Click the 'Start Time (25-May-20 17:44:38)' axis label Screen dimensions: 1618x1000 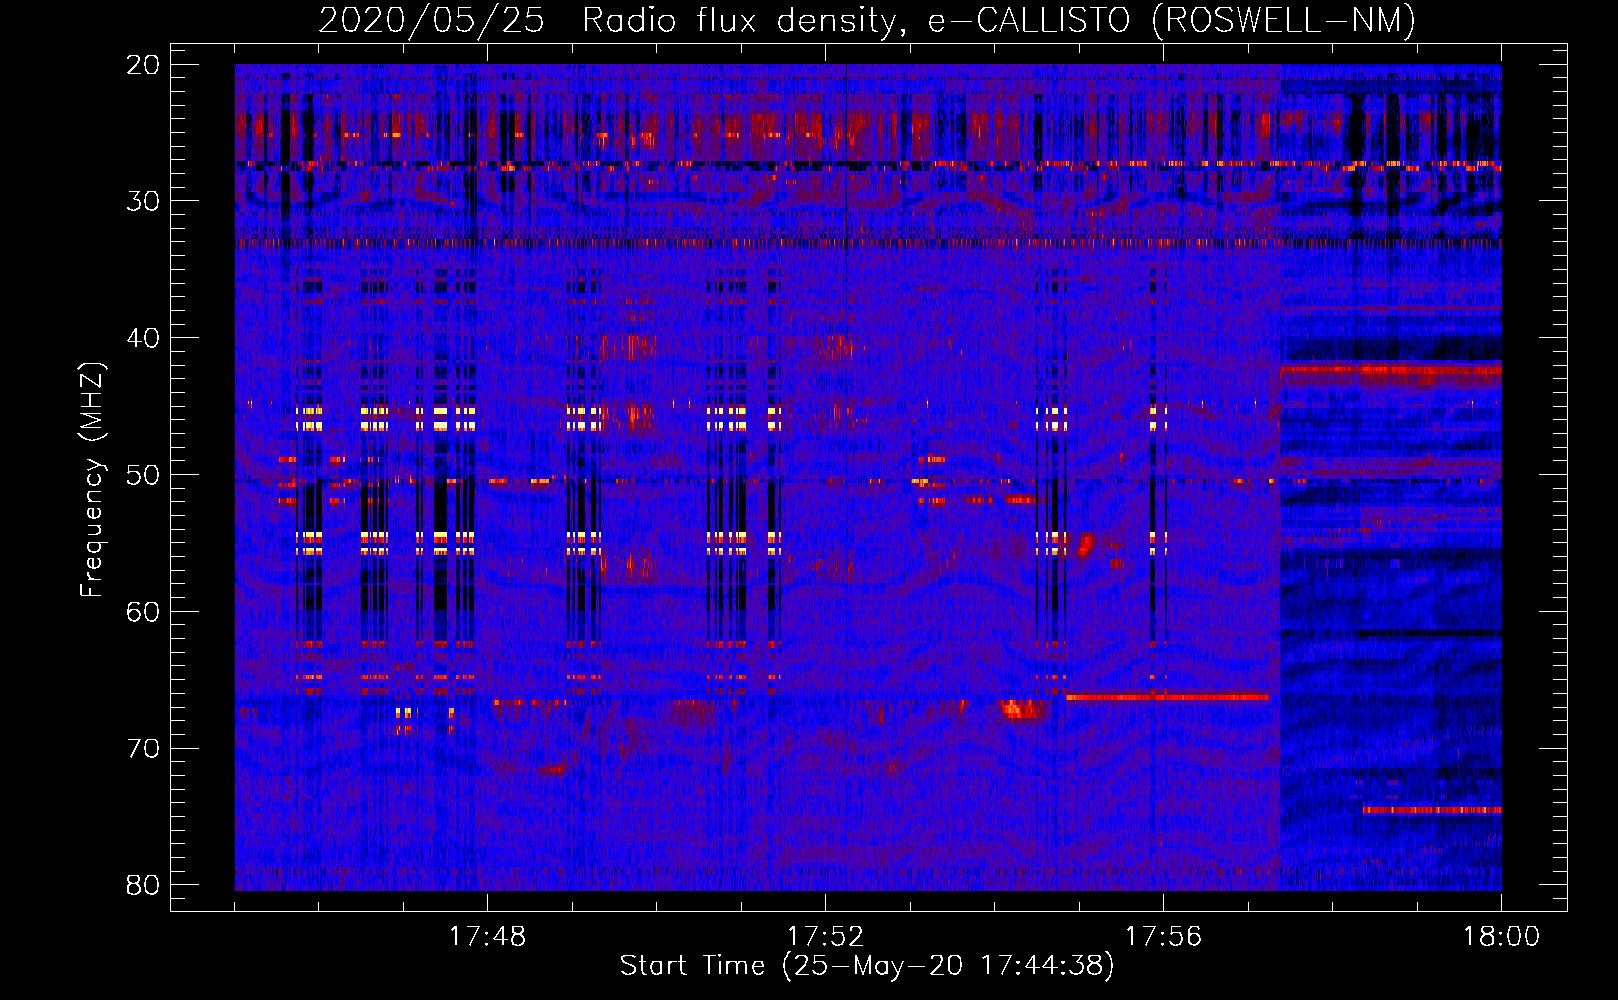coord(867,965)
